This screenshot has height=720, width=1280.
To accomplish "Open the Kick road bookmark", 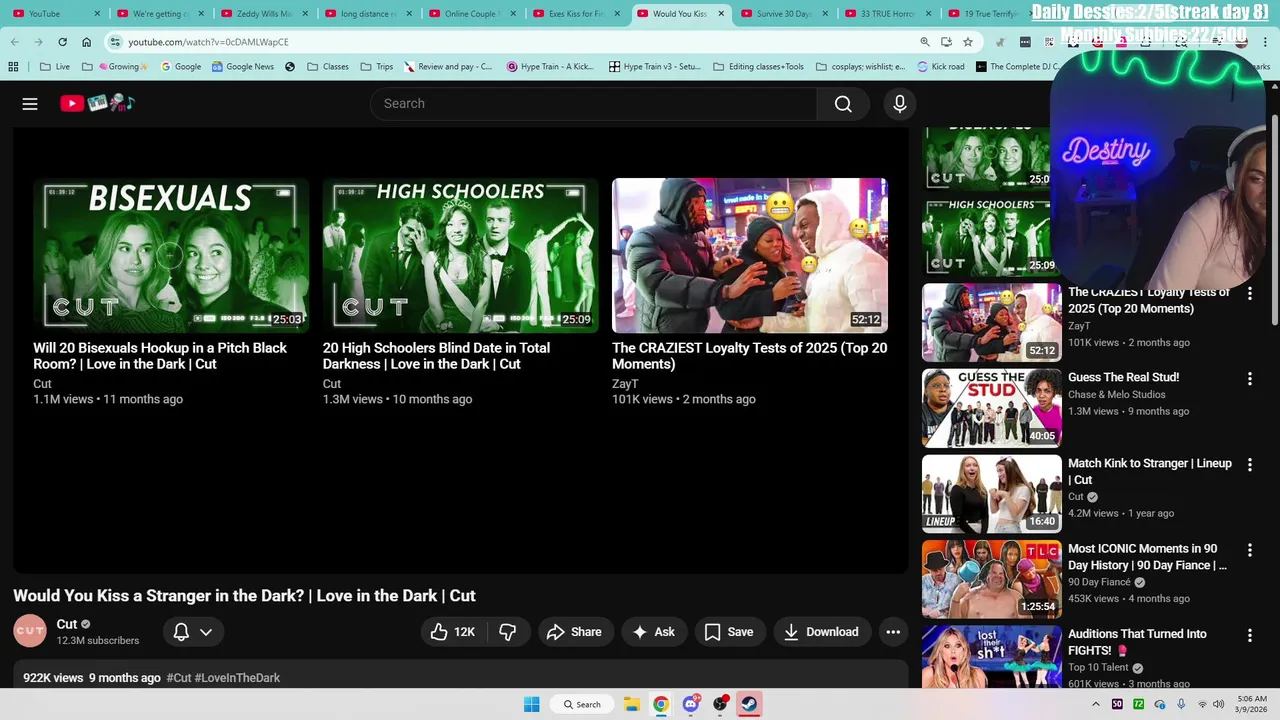I will (940, 67).
